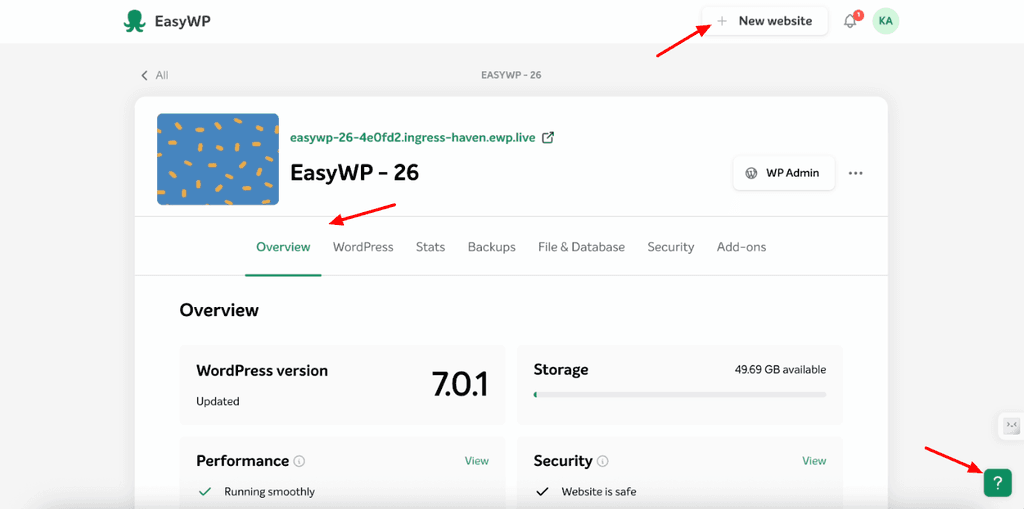
Task: Click the Running smoothly status
Action: tap(269, 492)
